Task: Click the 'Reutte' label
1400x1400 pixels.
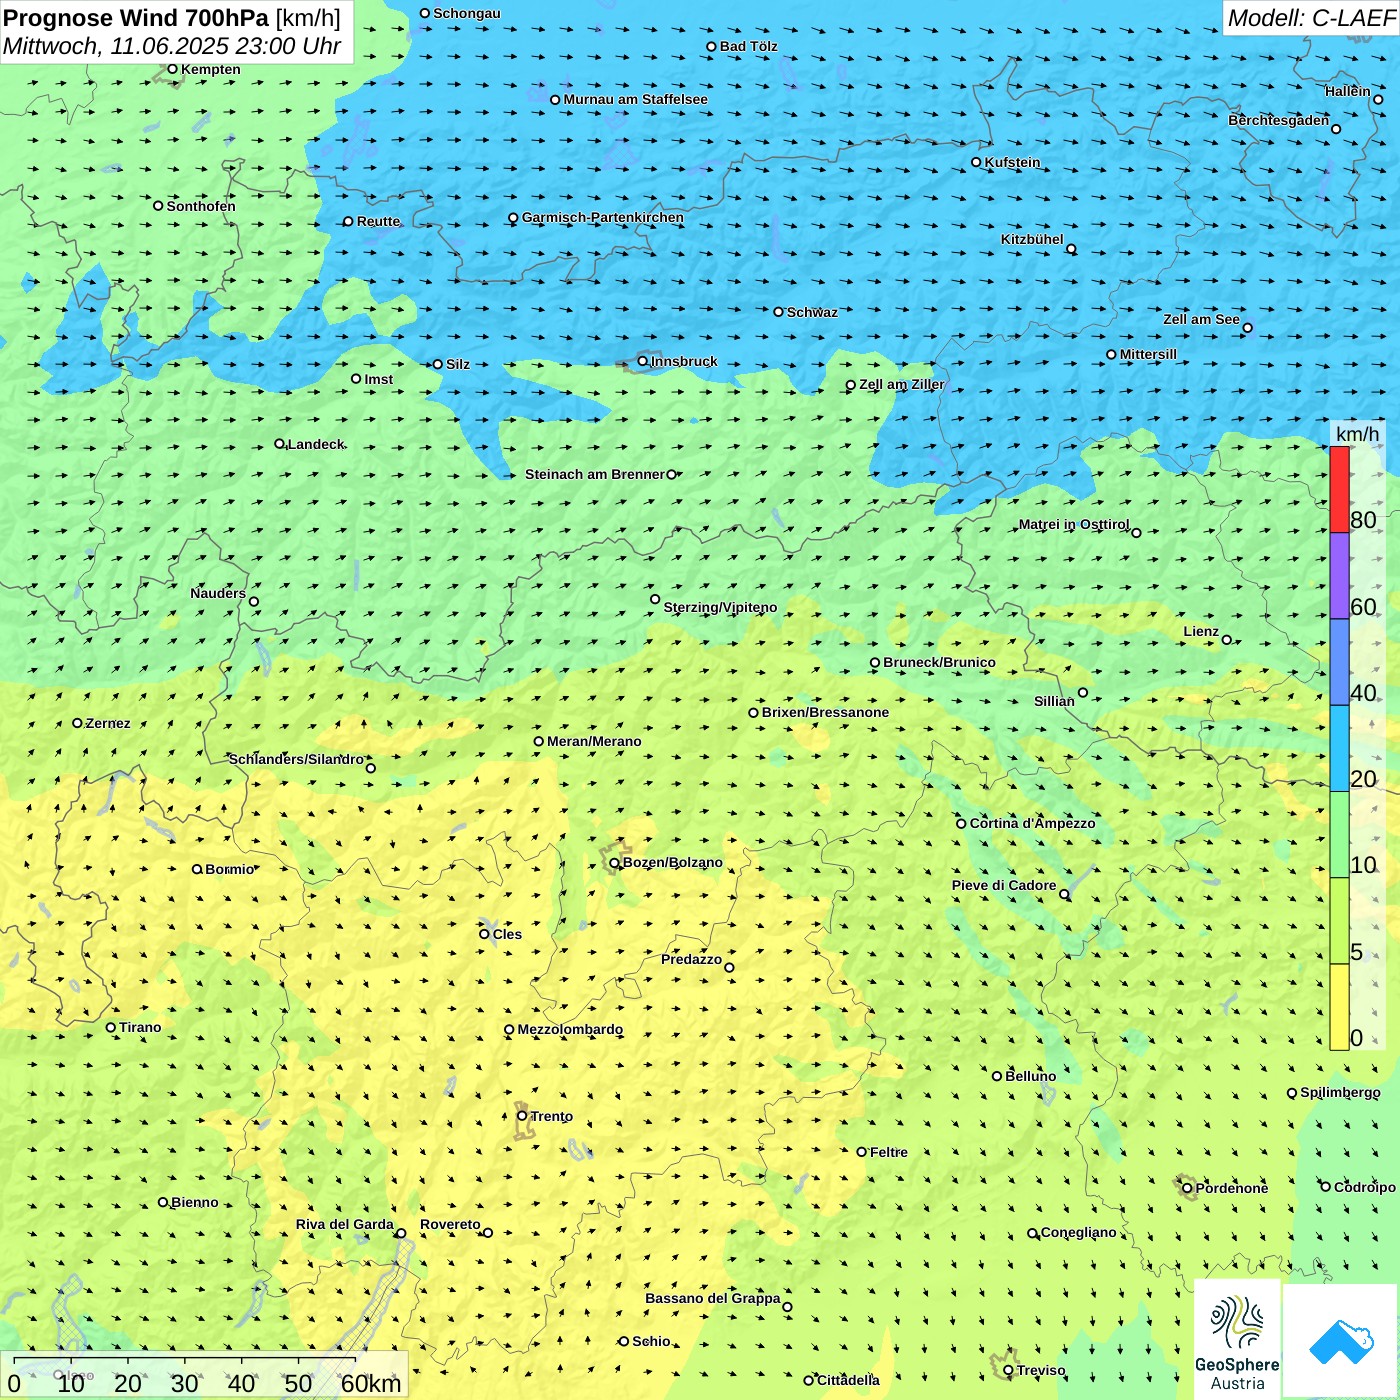Action: tap(378, 221)
